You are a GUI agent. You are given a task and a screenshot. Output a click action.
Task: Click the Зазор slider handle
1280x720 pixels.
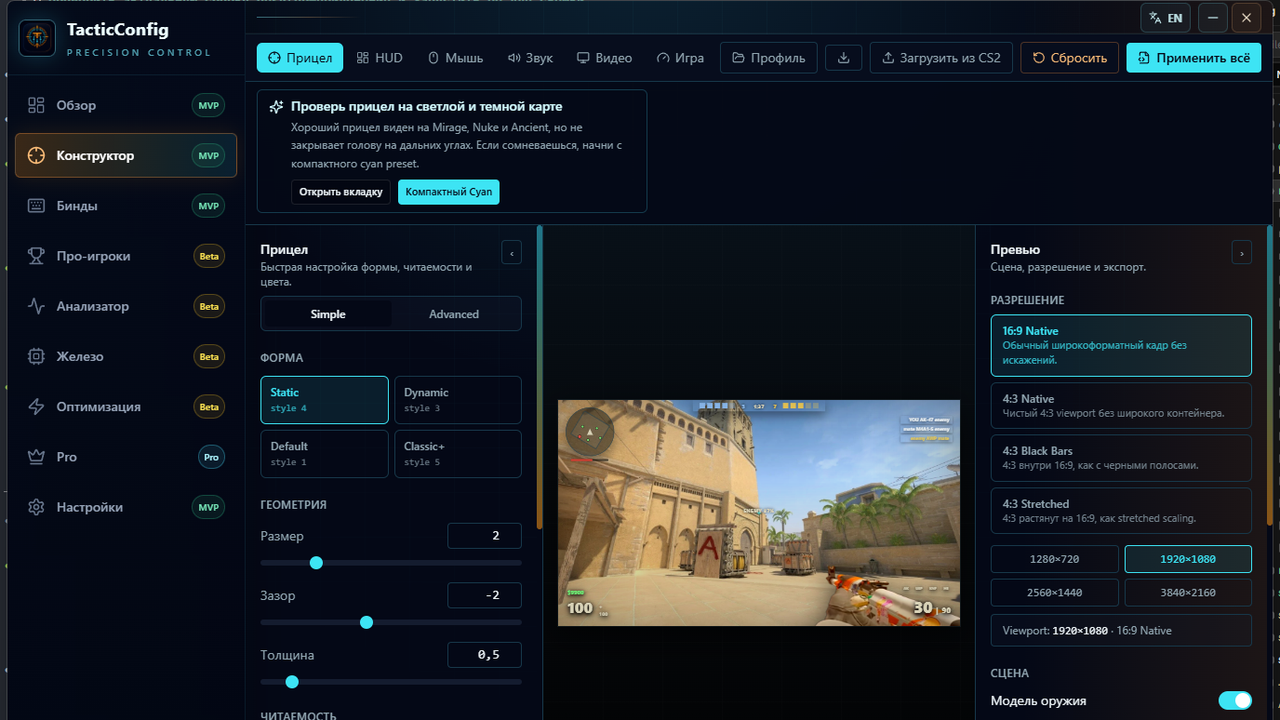point(366,622)
